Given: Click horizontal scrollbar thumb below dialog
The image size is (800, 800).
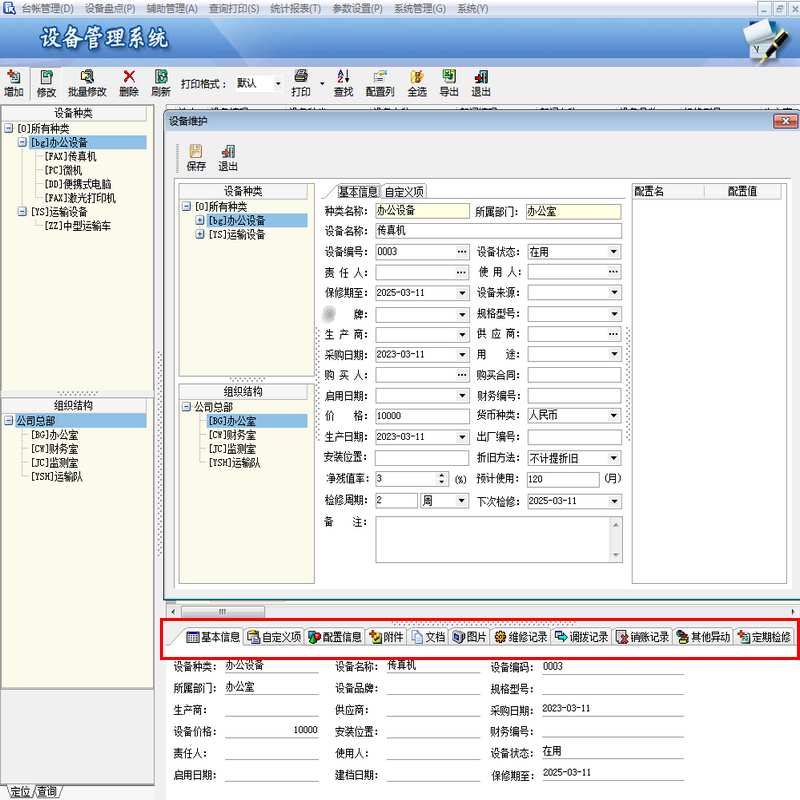Looking at the screenshot, I should 223,611.
